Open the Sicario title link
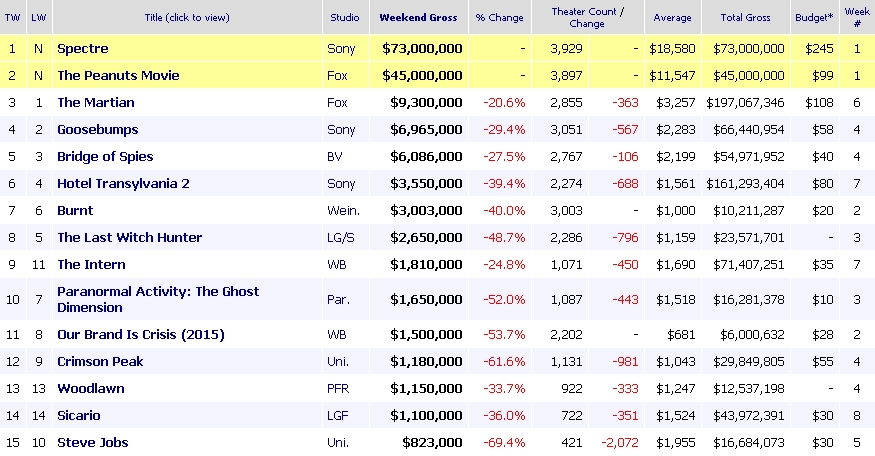875x456 pixels. pos(79,416)
